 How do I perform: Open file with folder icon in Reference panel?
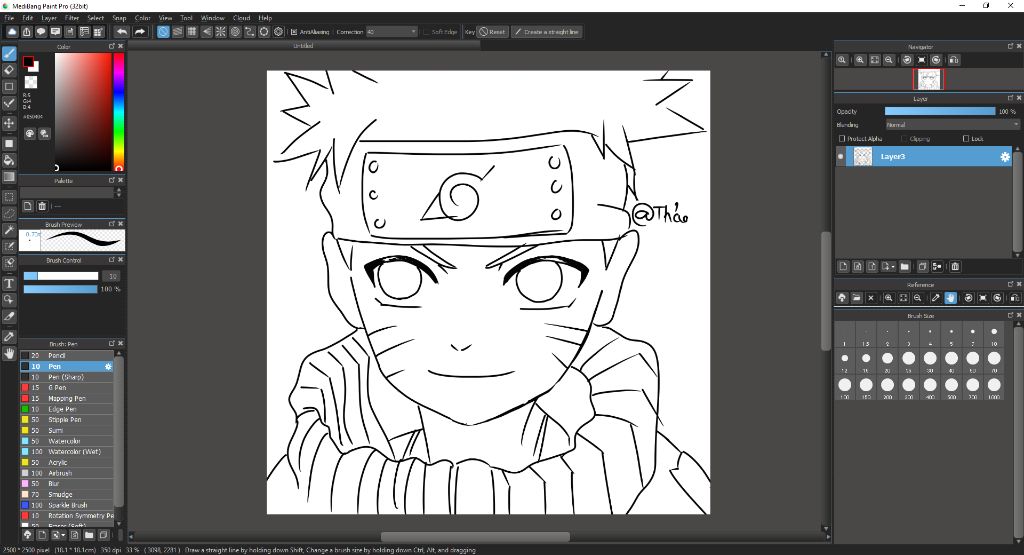(x=856, y=298)
